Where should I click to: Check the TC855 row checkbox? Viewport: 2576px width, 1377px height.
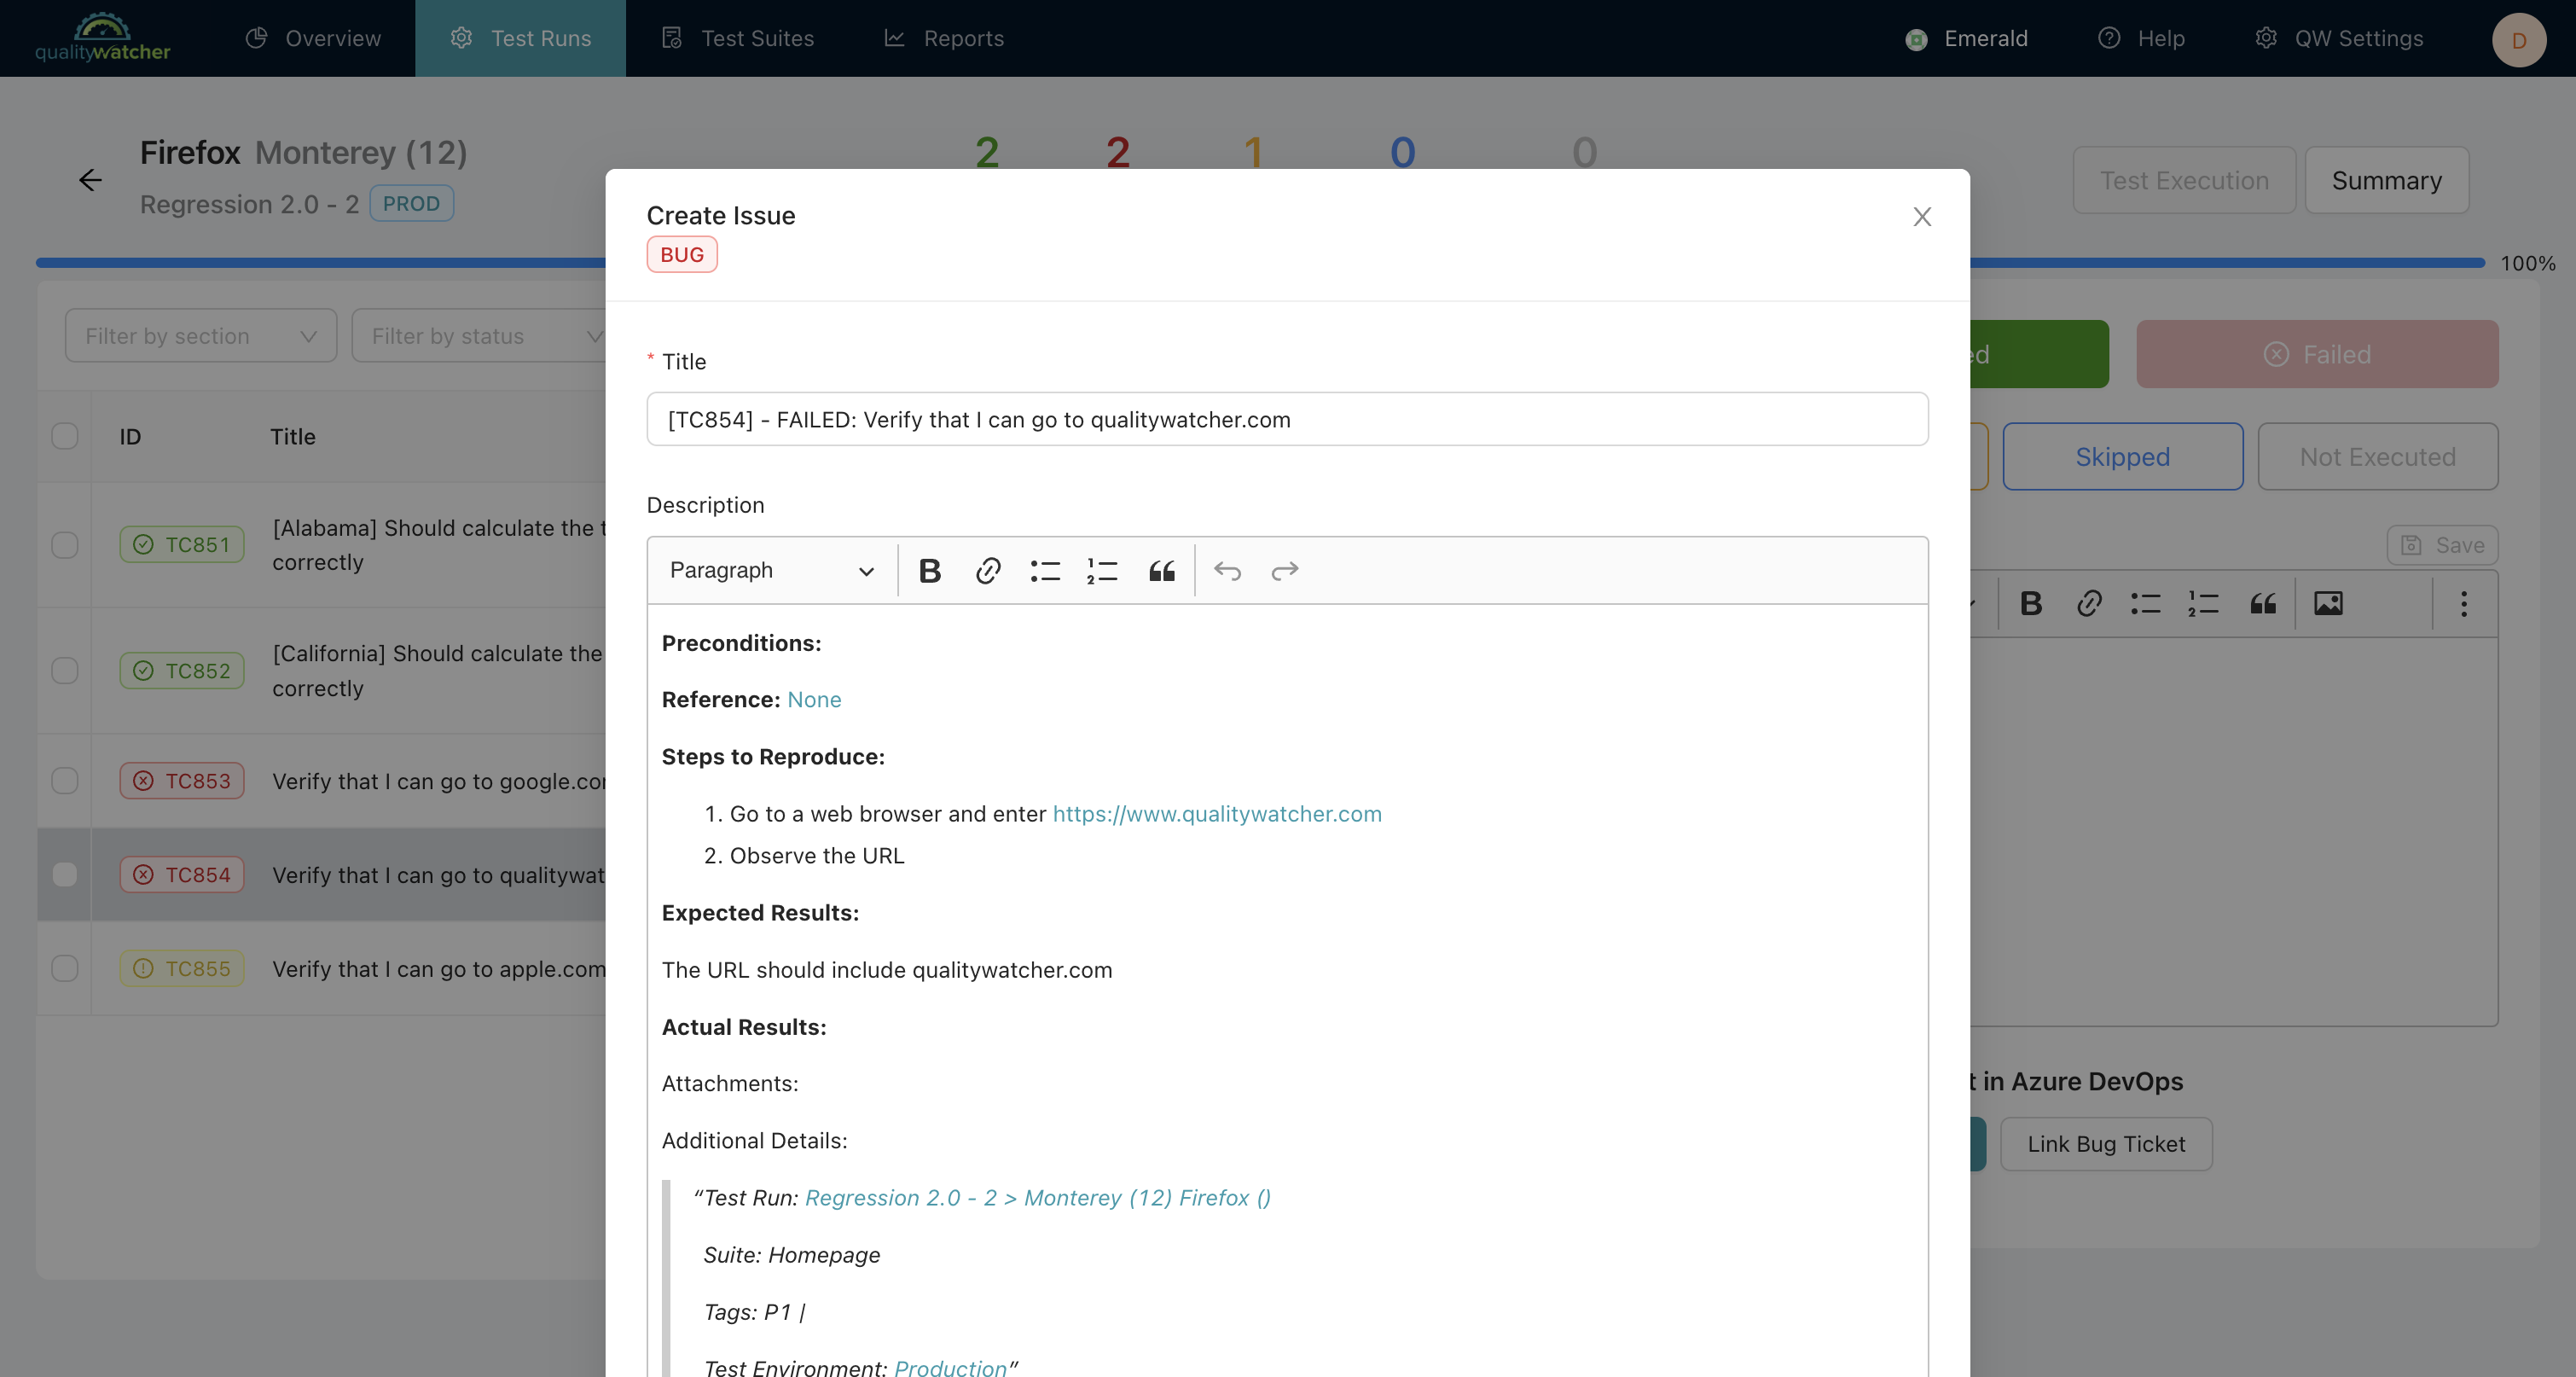coord(65,969)
